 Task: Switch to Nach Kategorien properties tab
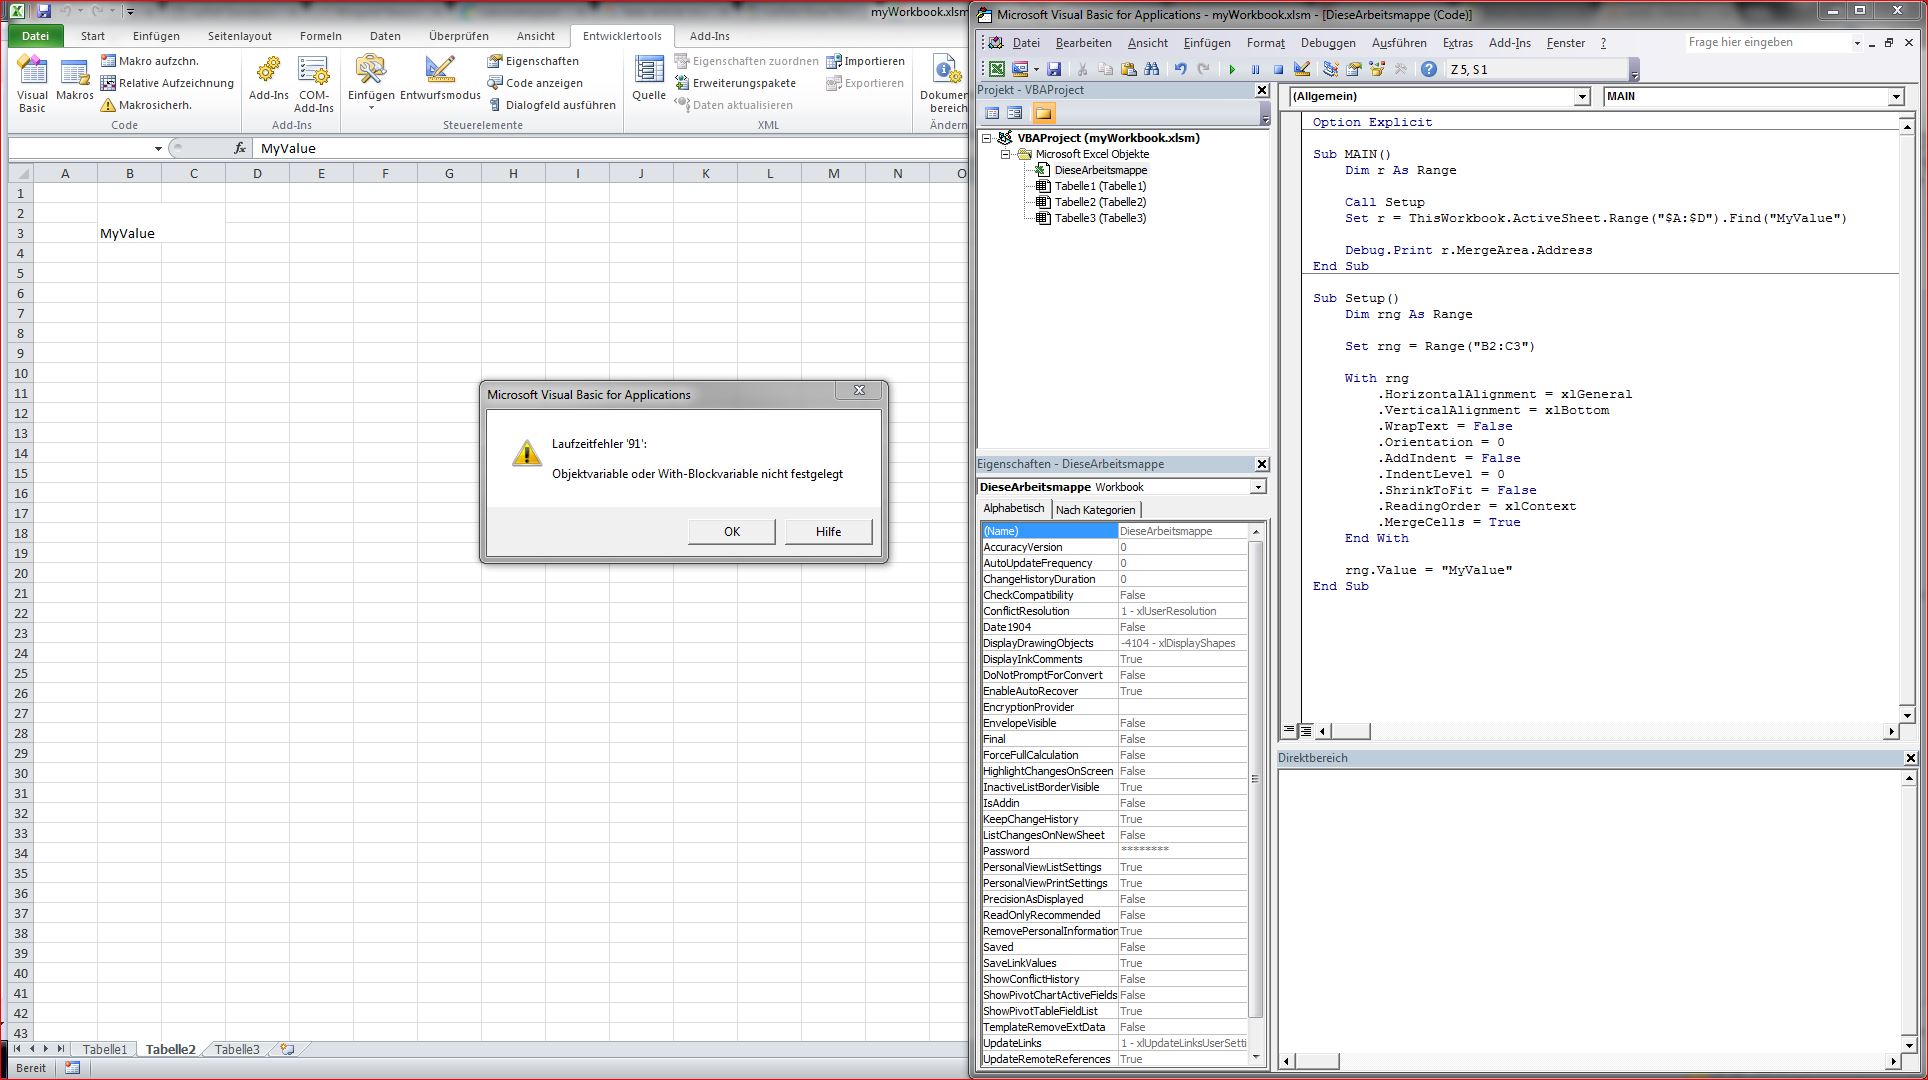pyautogui.click(x=1095, y=509)
